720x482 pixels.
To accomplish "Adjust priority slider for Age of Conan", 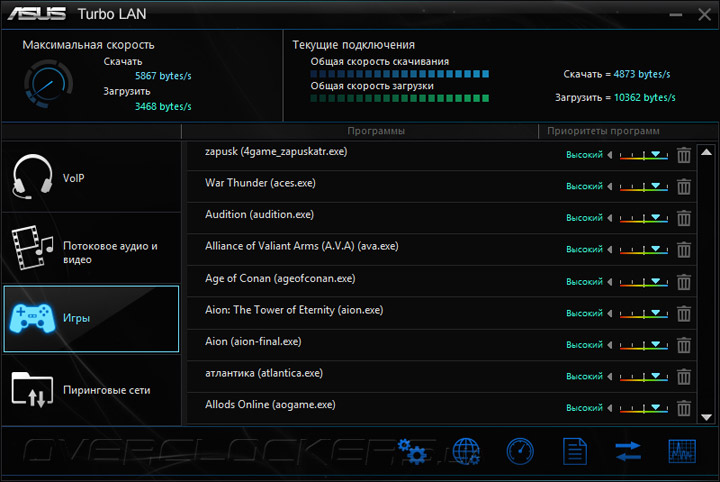I will (x=644, y=282).
